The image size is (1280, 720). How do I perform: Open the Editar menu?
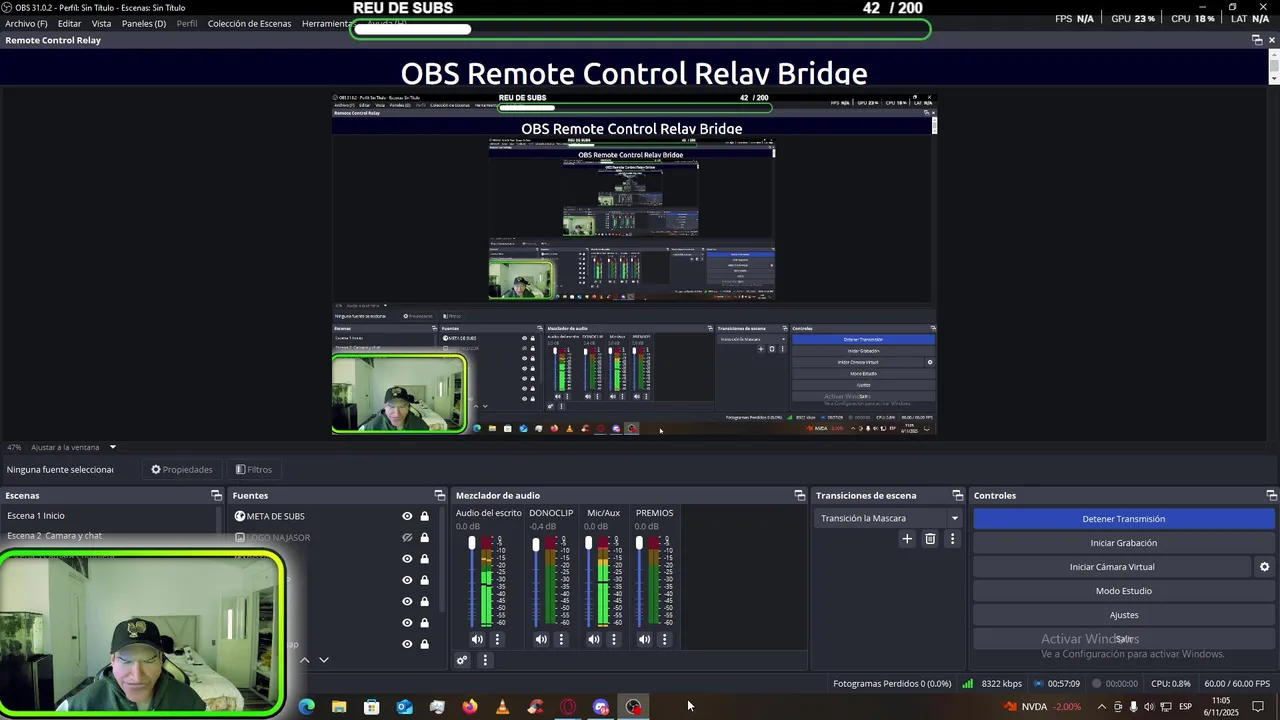pos(69,23)
